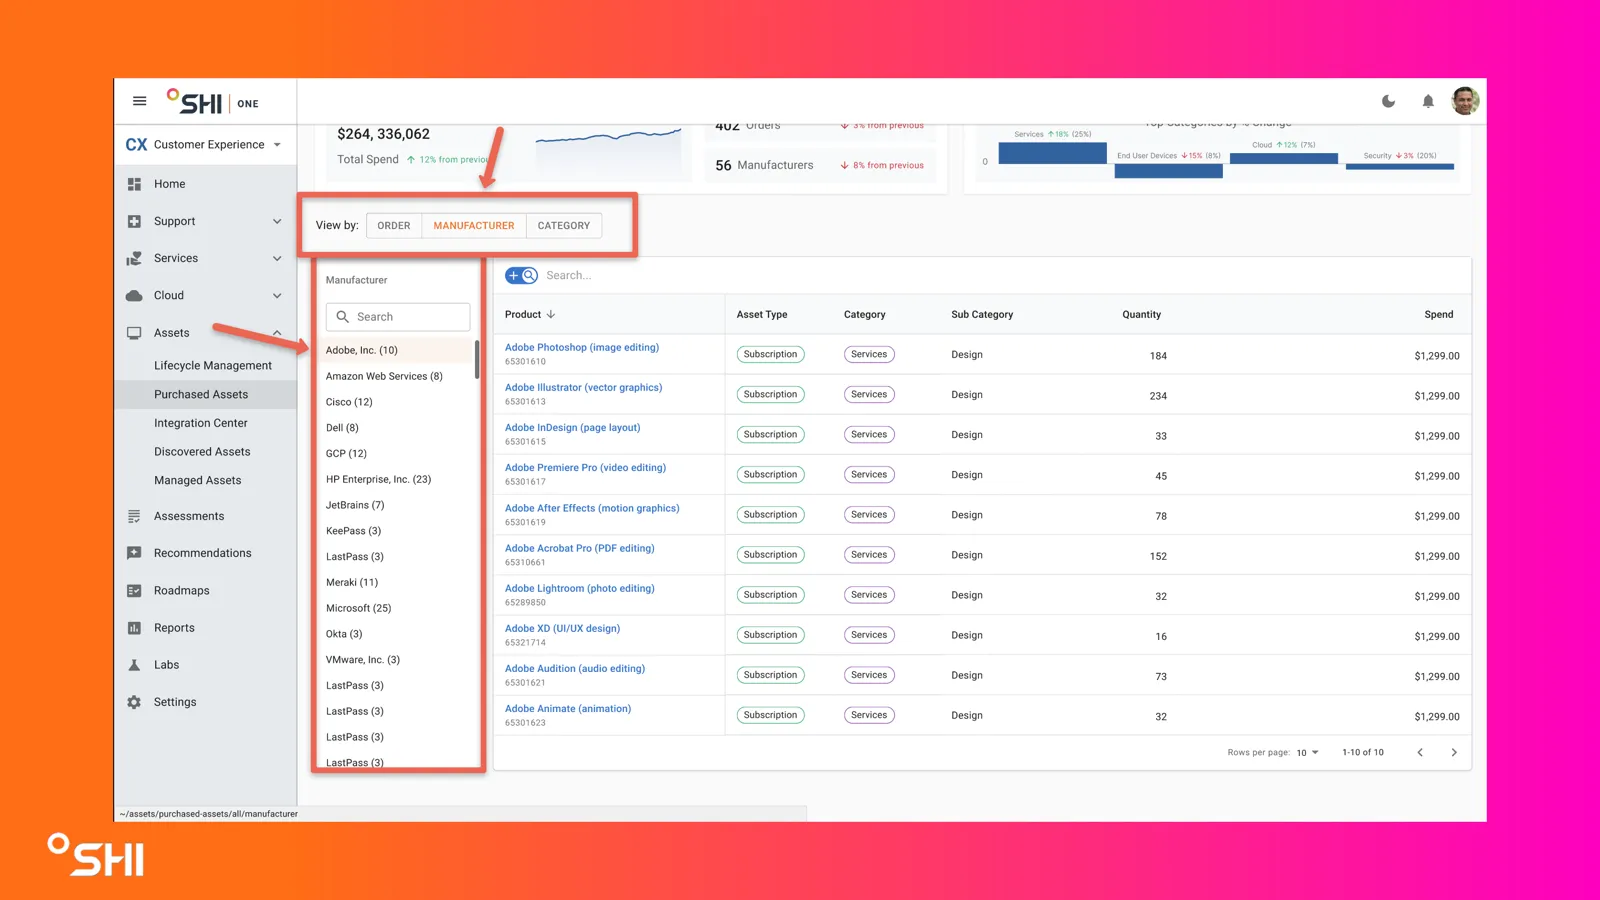This screenshot has width=1600, height=900.
Task: Click the Labs flask icon
Action: [x=134, y=665]
